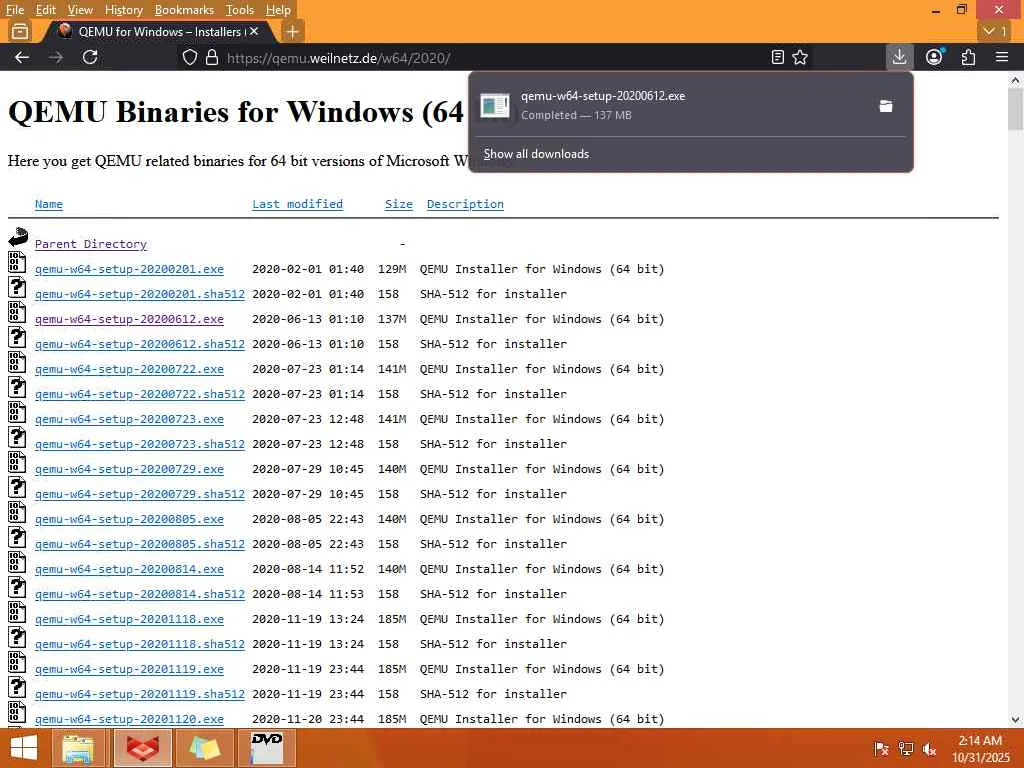Reload the current page
The width and height of the screenshot is (1024, 768).
[x=90, y=57]
